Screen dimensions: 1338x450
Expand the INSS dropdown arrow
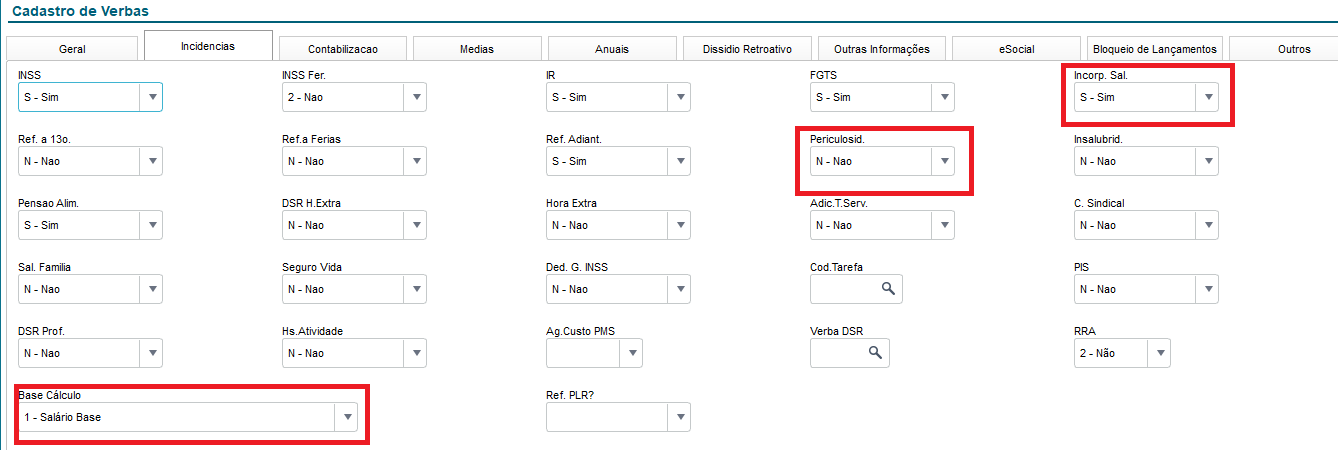[152, 97]
